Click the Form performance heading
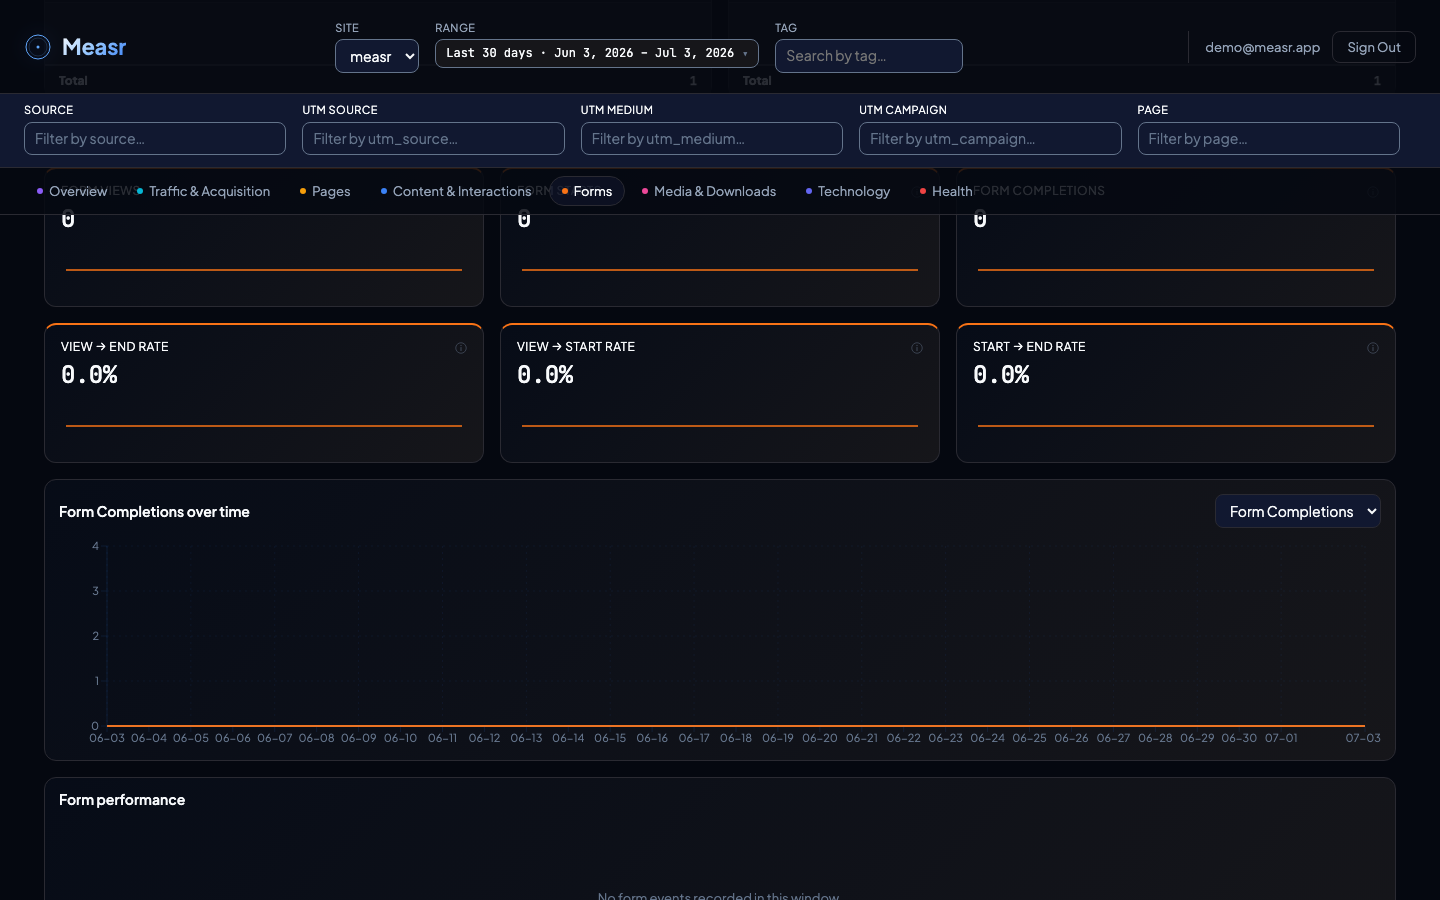Viewport: 1440px width, 900px height. tap(122, 800)
